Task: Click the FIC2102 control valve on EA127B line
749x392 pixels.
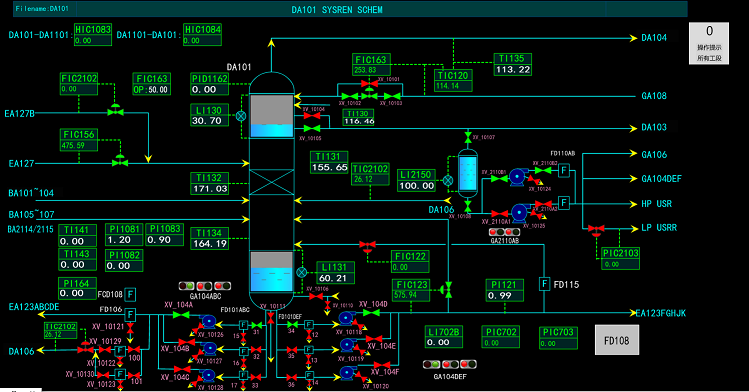Action: [x=115, y=110]
